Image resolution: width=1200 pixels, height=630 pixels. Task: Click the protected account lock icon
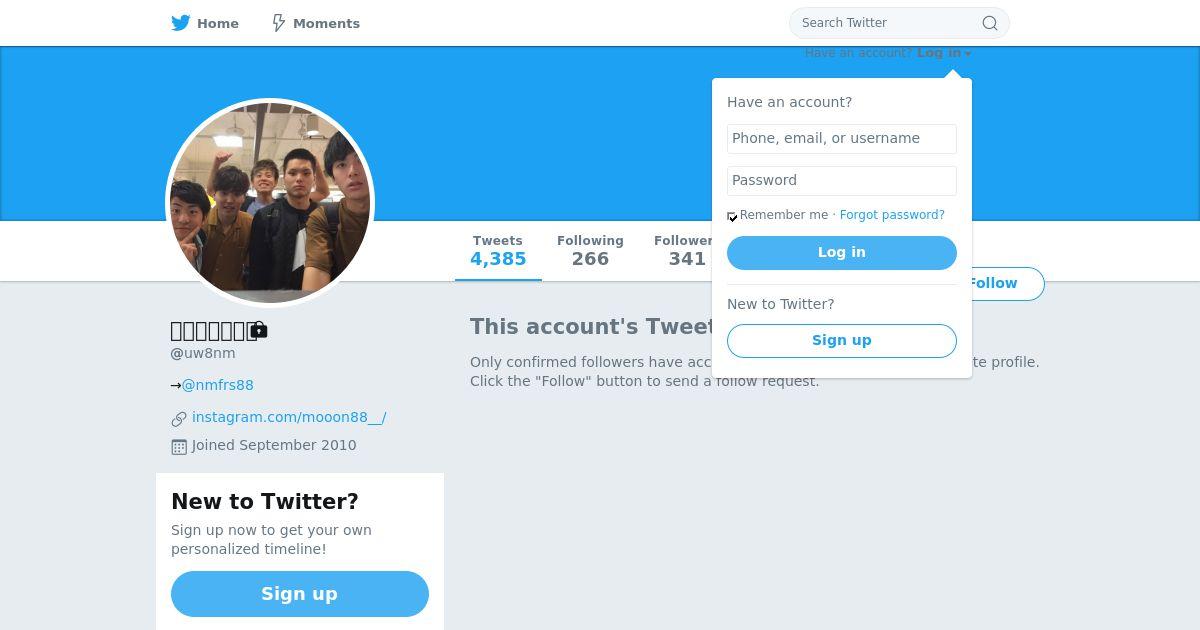coord(259,330)
